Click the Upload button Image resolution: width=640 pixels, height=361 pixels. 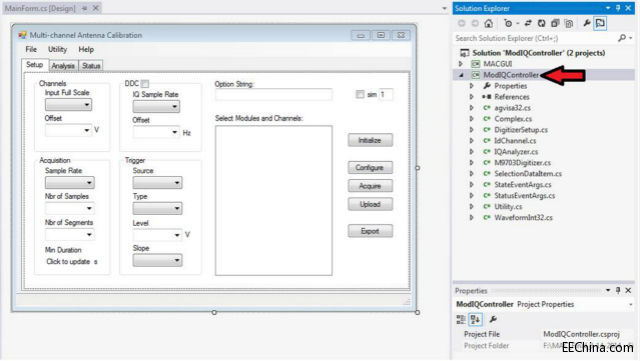coord(370,204)
